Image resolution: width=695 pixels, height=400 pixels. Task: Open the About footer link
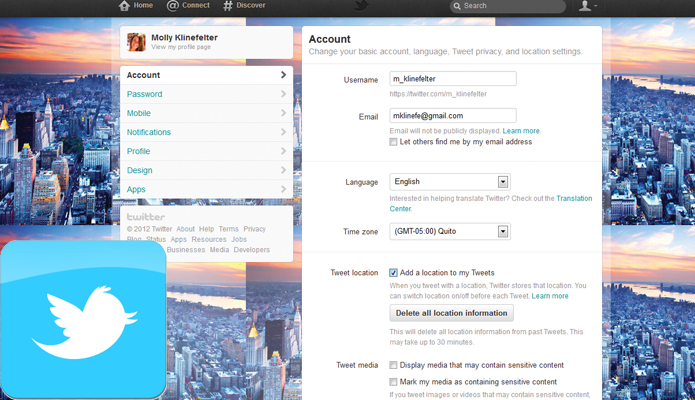coord(185,229)
